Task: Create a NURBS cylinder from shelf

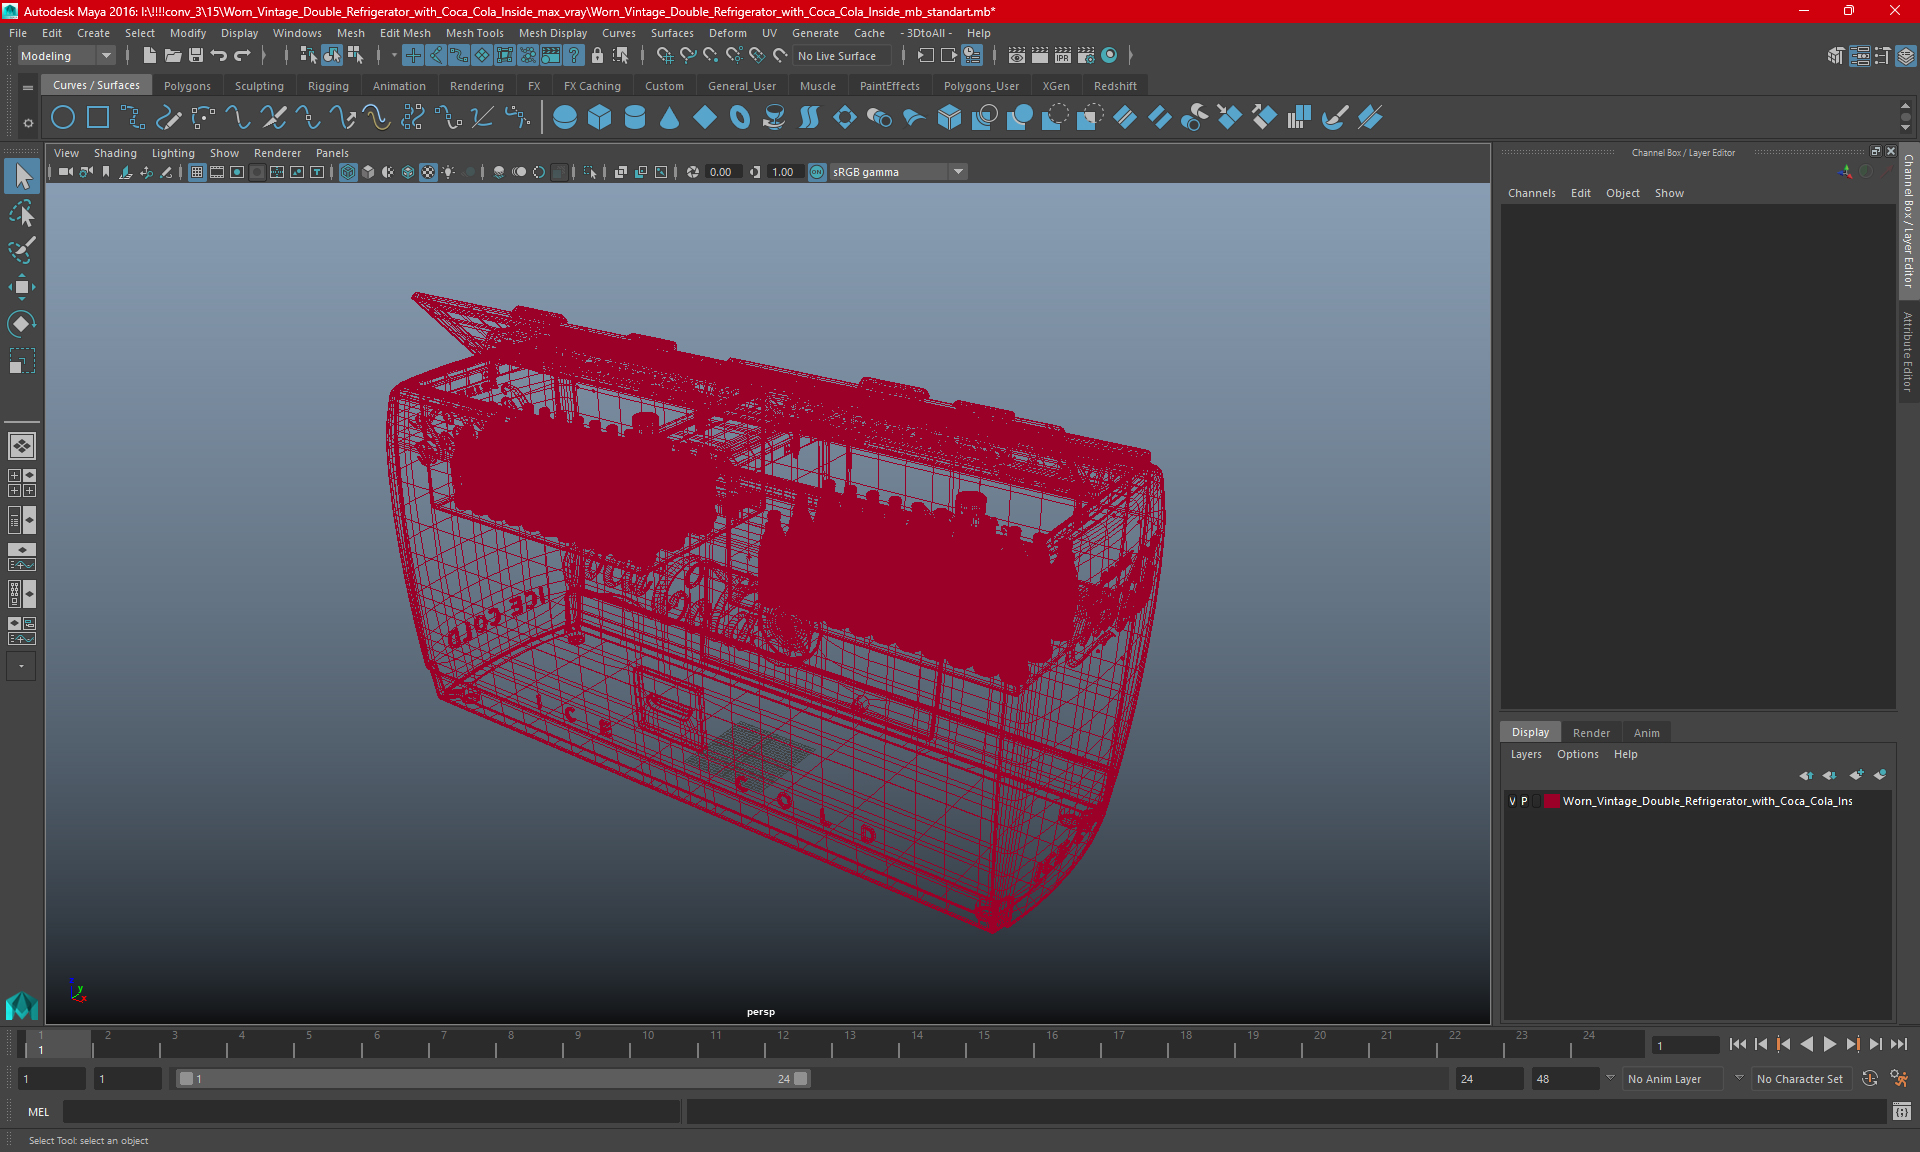Action: [x=635, y=118]
